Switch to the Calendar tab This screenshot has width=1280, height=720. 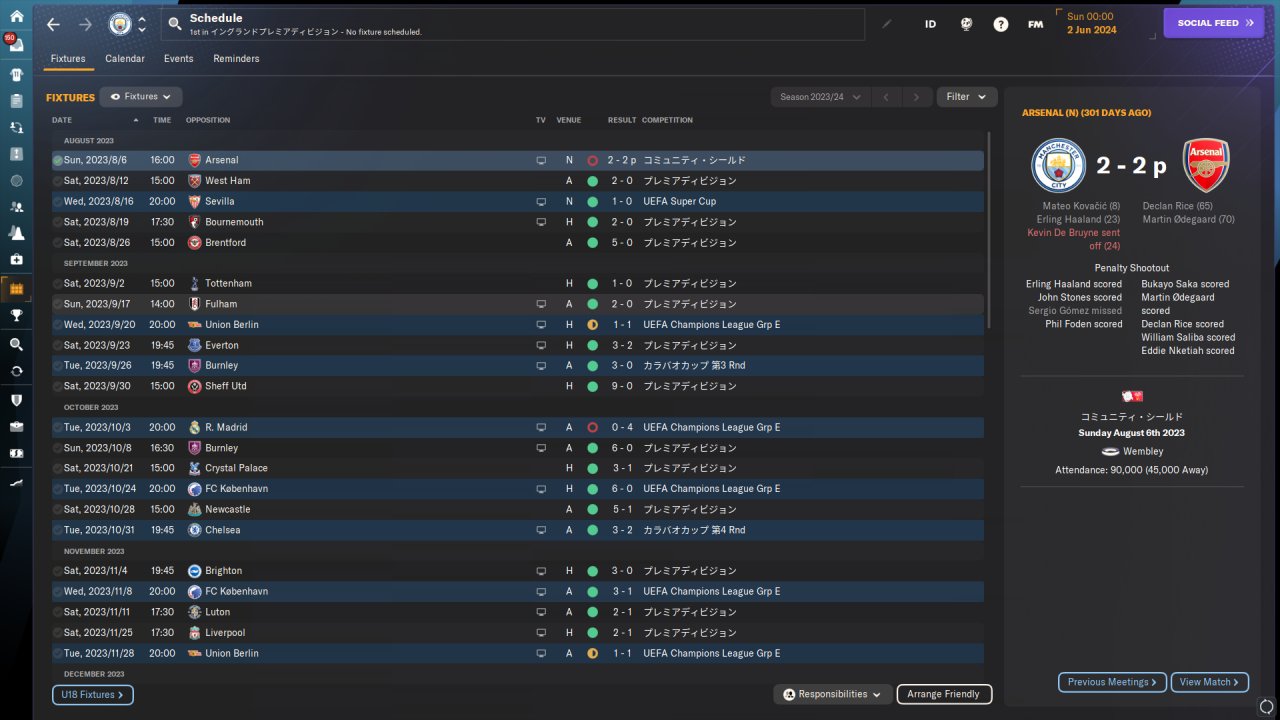point(125,59)
